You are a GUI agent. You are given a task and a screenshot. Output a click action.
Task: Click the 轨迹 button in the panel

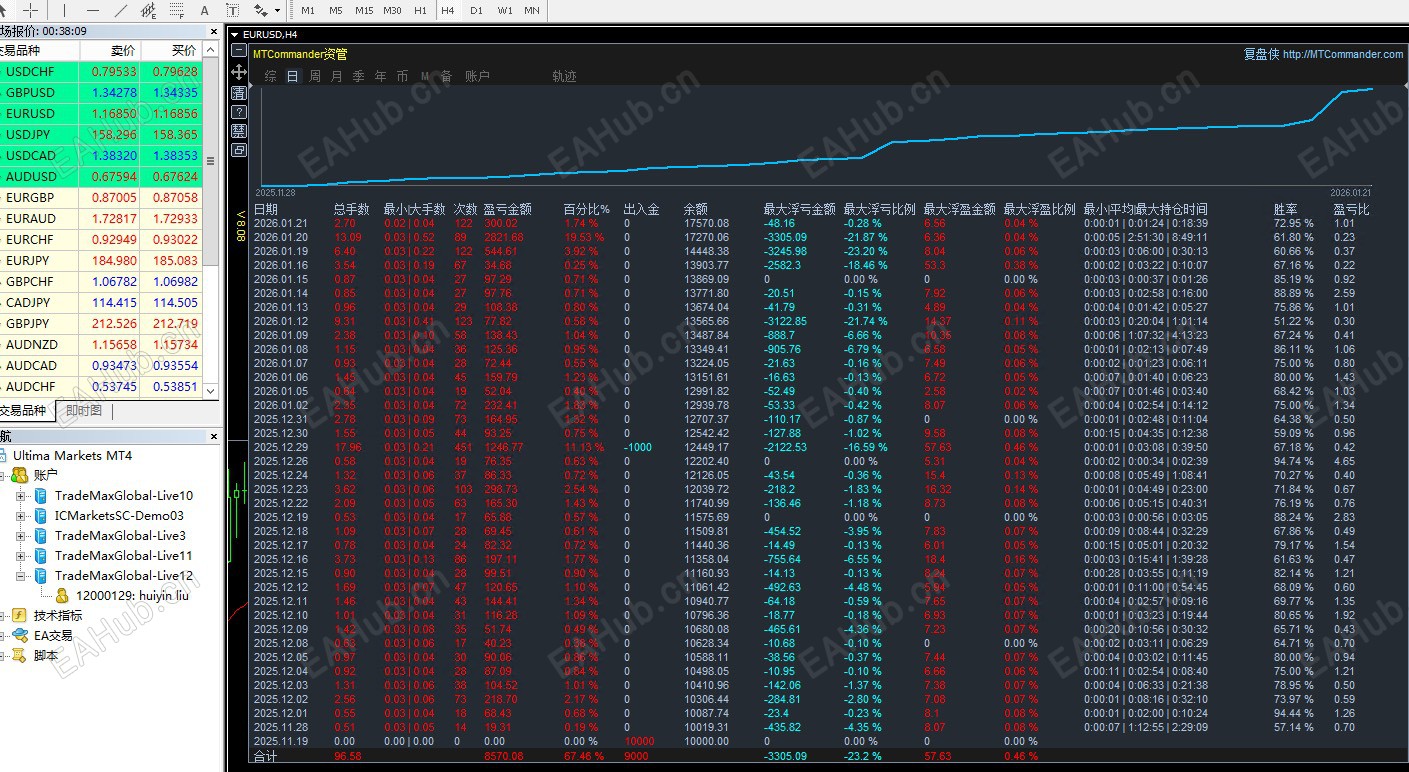(564, 76)
